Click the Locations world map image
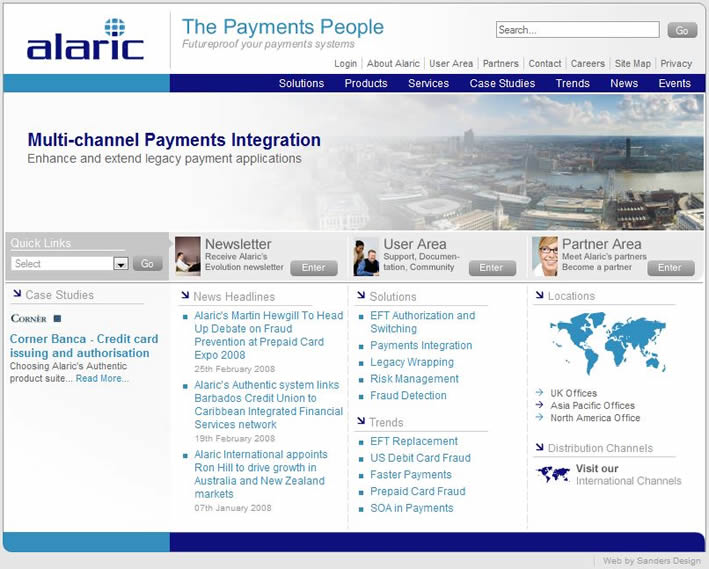 click(x=607, y=342)
